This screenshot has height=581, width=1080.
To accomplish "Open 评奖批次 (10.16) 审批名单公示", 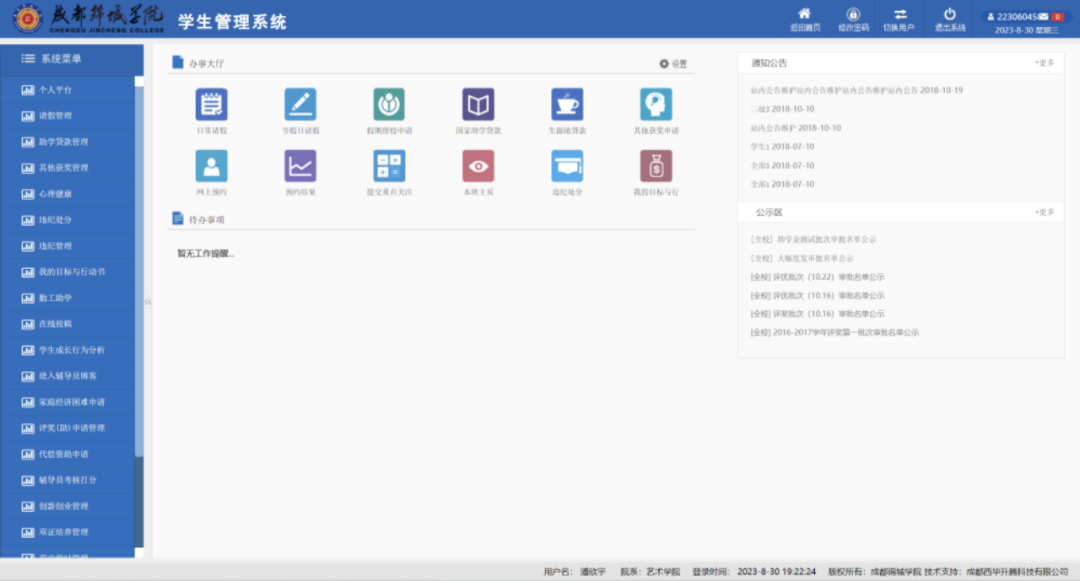I will 818,314.
